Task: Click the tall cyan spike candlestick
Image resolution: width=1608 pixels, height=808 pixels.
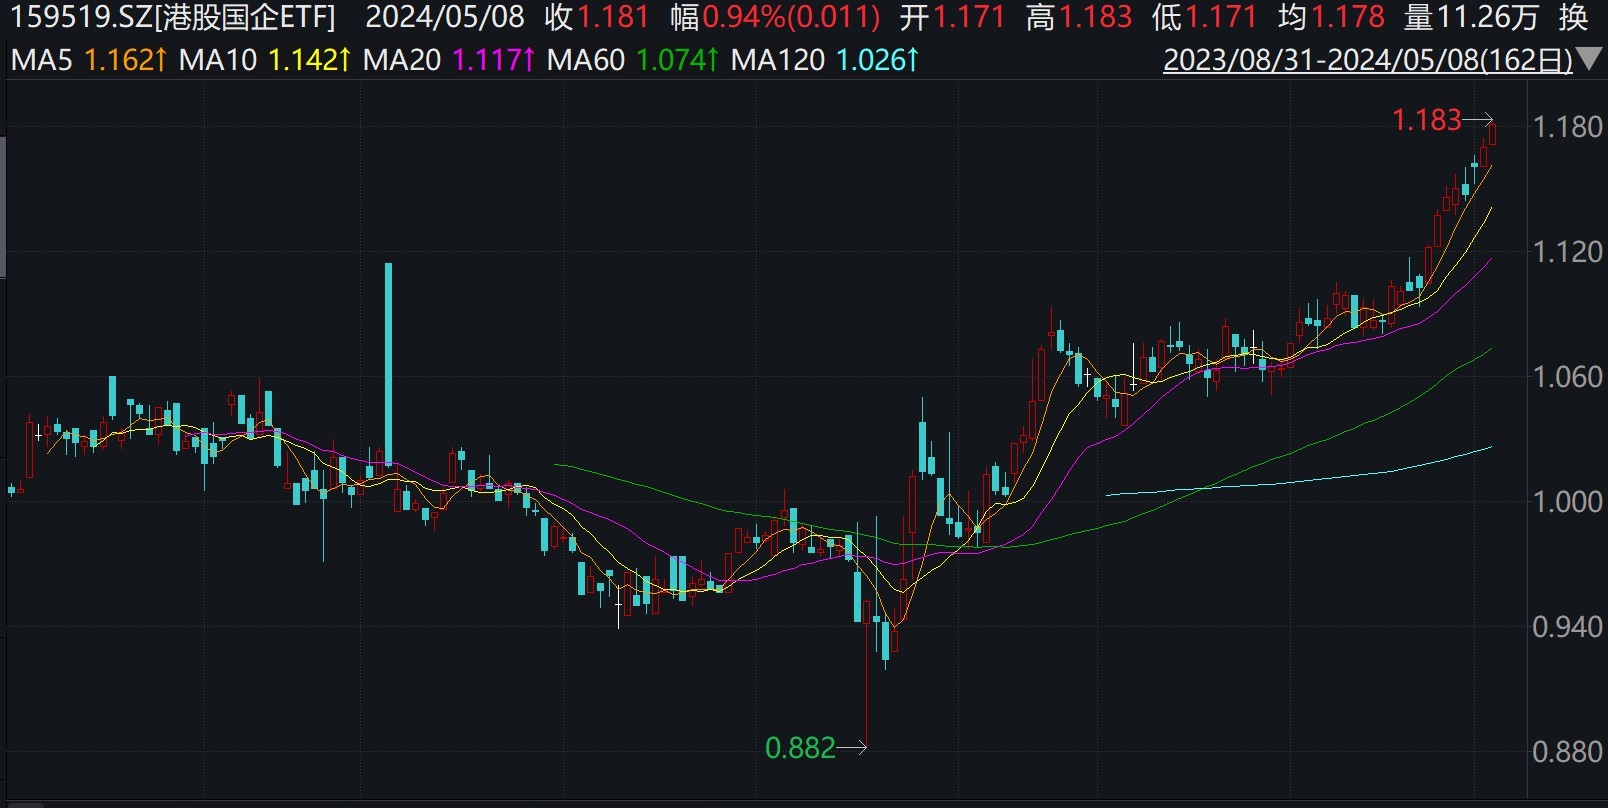Action: tap(388, 364)
